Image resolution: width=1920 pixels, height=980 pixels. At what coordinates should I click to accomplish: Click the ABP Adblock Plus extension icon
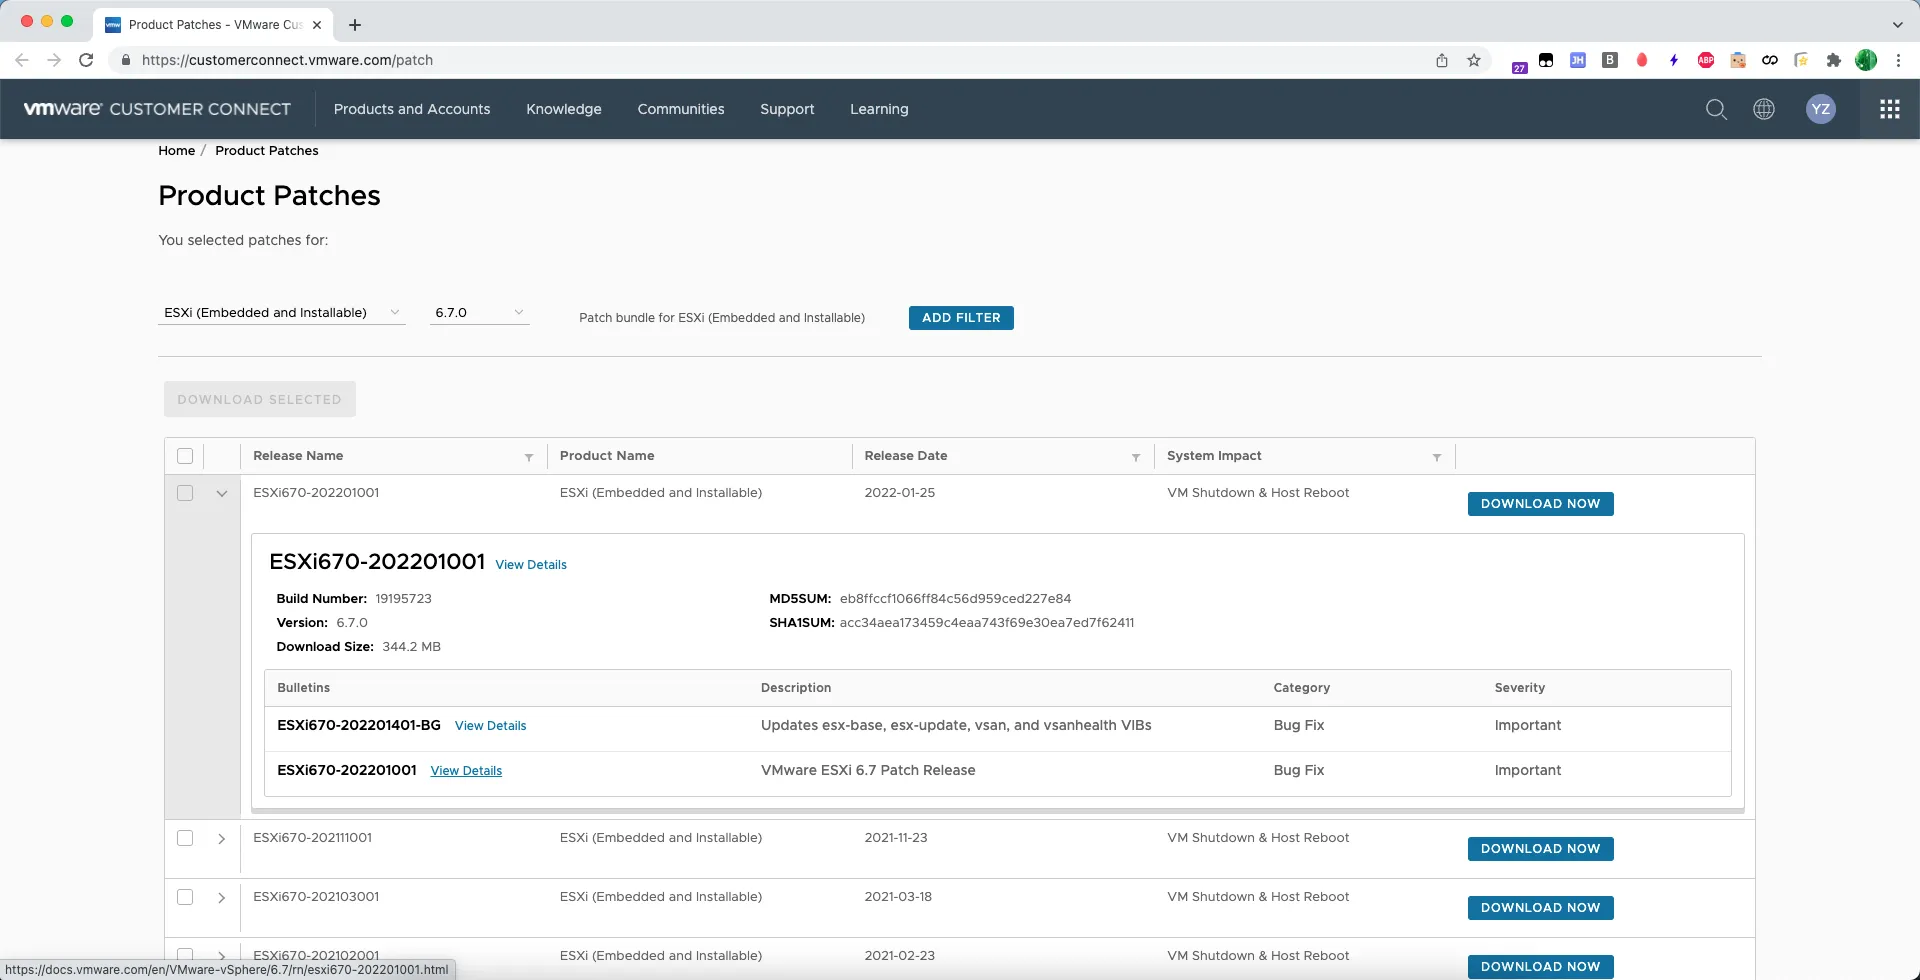coord(1706,60)
